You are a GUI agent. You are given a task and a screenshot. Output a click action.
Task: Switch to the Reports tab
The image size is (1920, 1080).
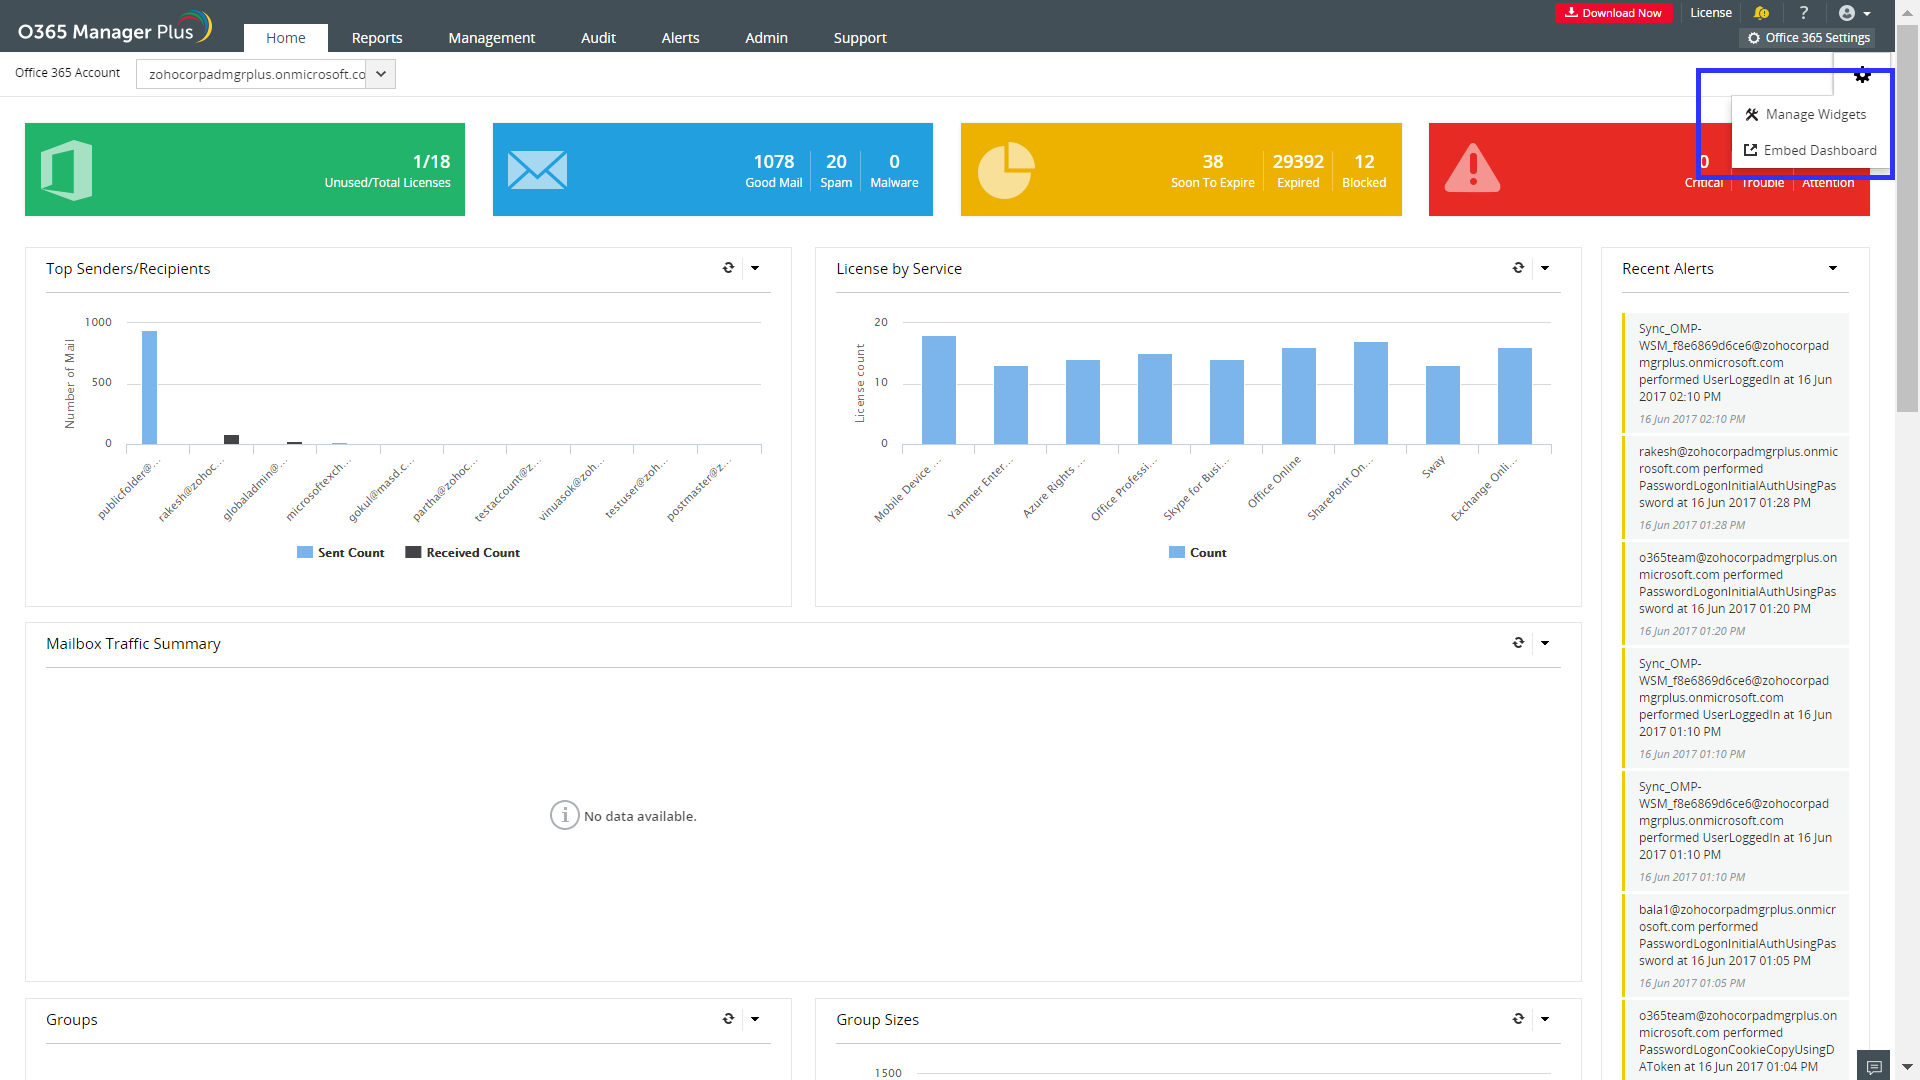pyautogui.click(x=376, y=38)
